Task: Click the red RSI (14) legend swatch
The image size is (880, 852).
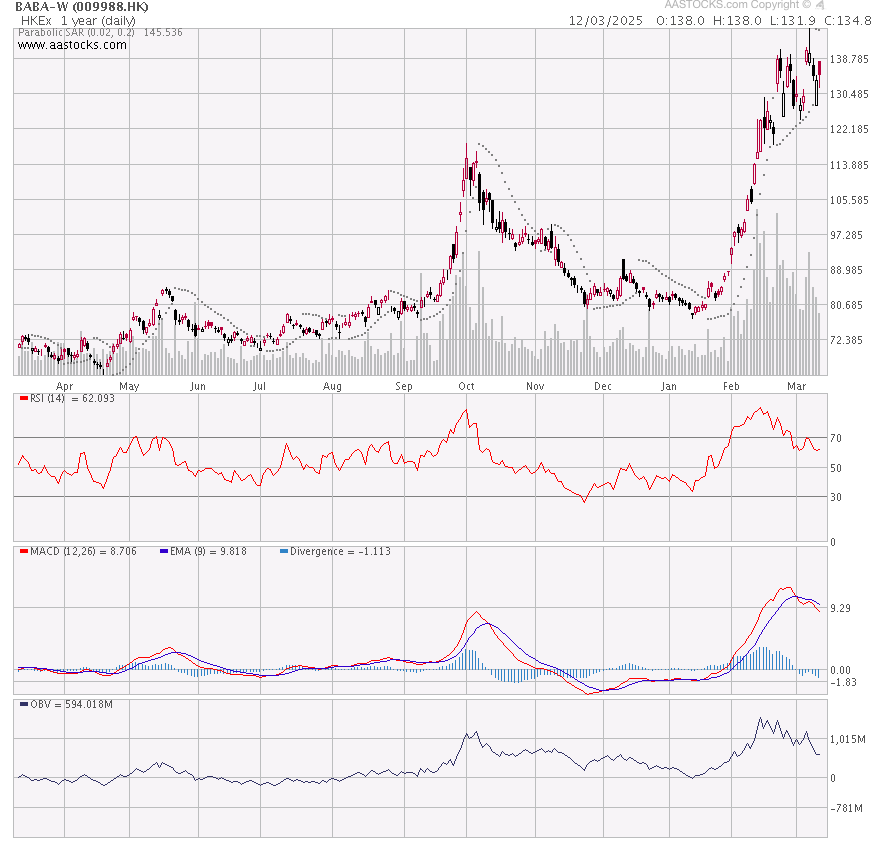Action: pos(23,399)
